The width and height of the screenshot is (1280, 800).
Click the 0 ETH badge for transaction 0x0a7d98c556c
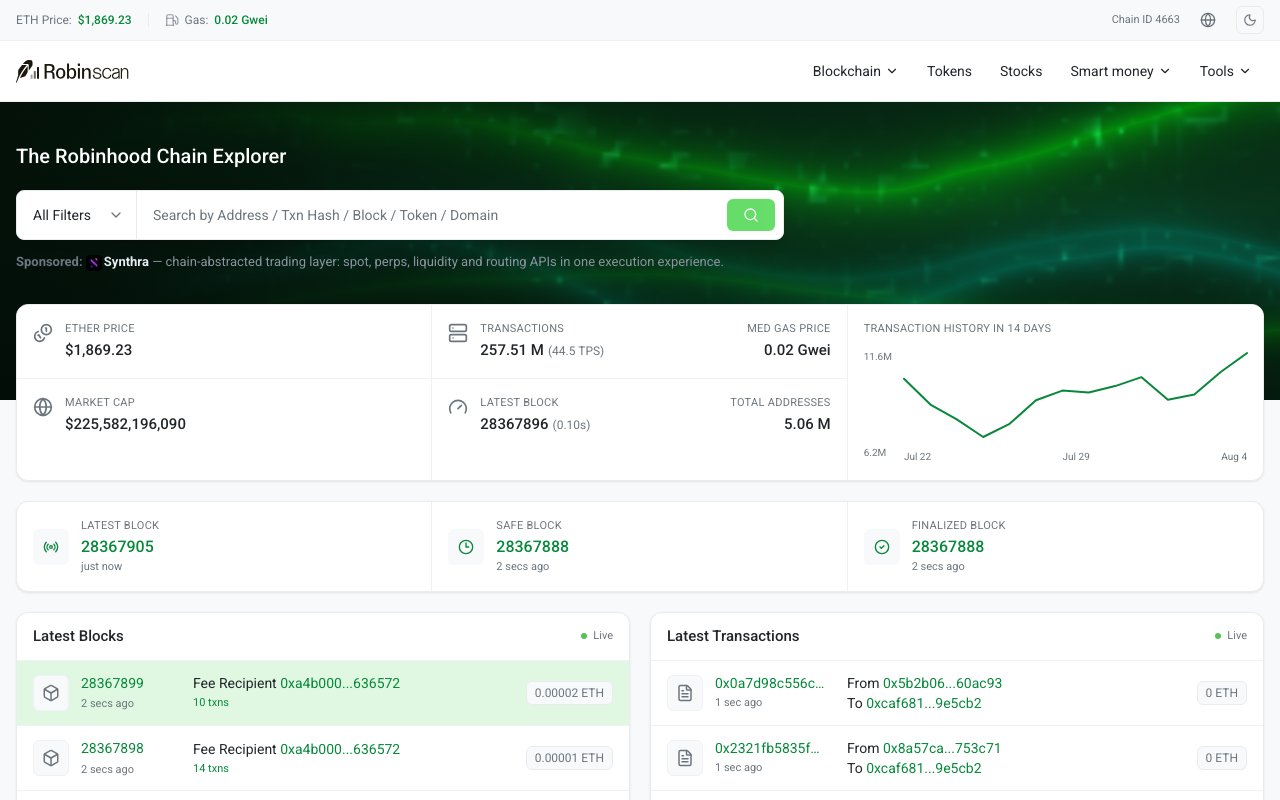pyautogui.click(x=1222, y=693)
